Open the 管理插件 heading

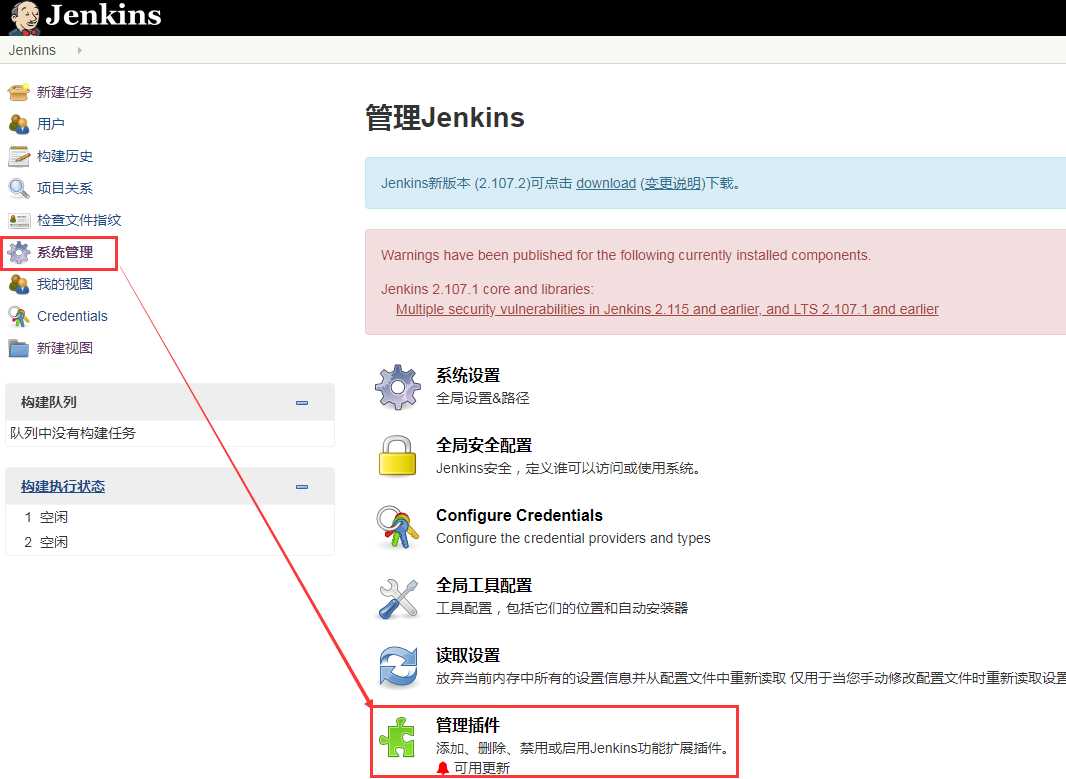coord(468,725)
